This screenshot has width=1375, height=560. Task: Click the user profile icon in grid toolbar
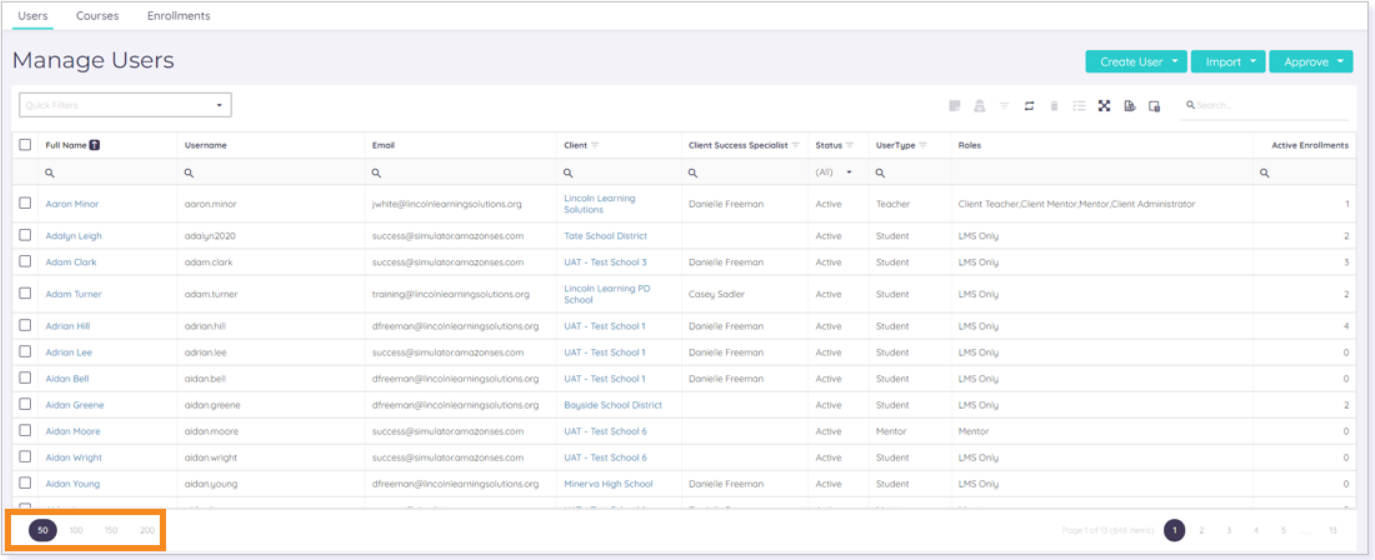pyautogui.click(x=980, y=106)
